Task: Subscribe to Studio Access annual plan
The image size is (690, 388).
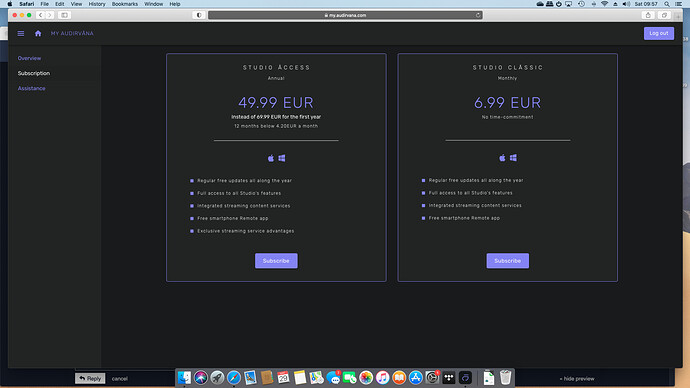Action: tap(276, 260)
